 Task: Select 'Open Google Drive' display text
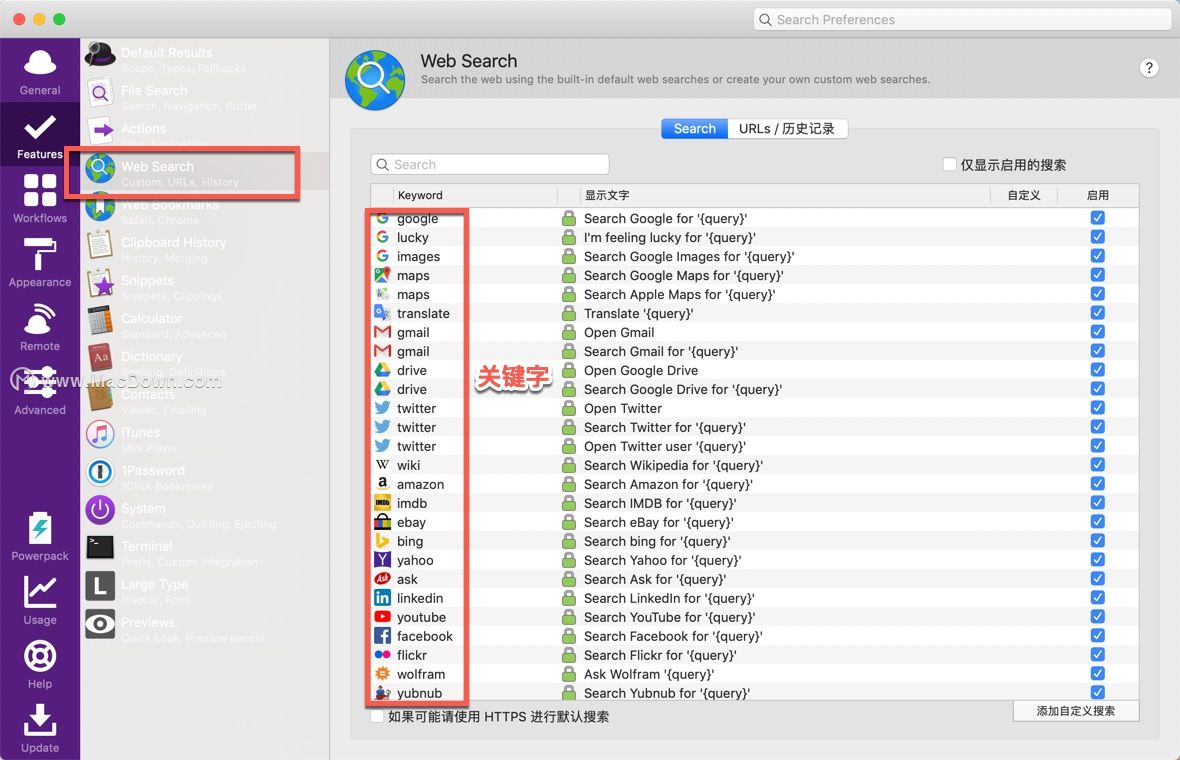[641, 370]
